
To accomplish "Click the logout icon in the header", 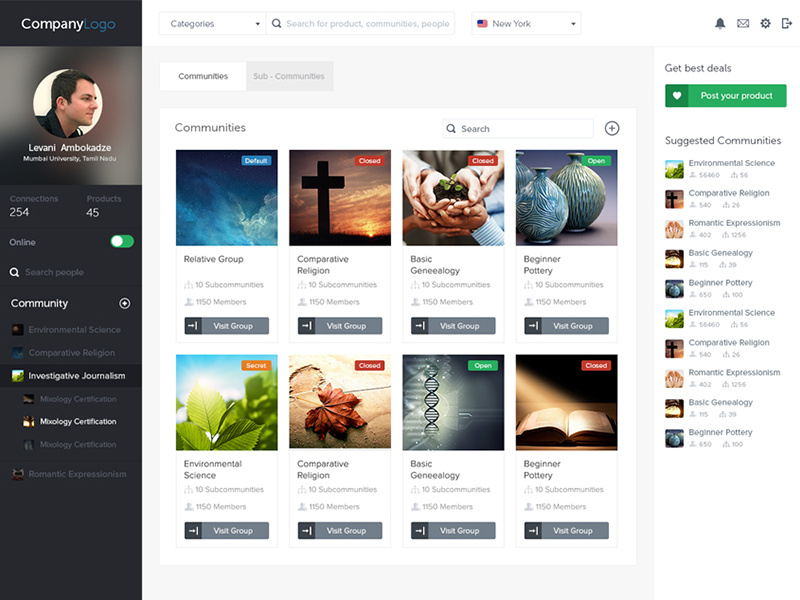I will [x=786, y=22].
